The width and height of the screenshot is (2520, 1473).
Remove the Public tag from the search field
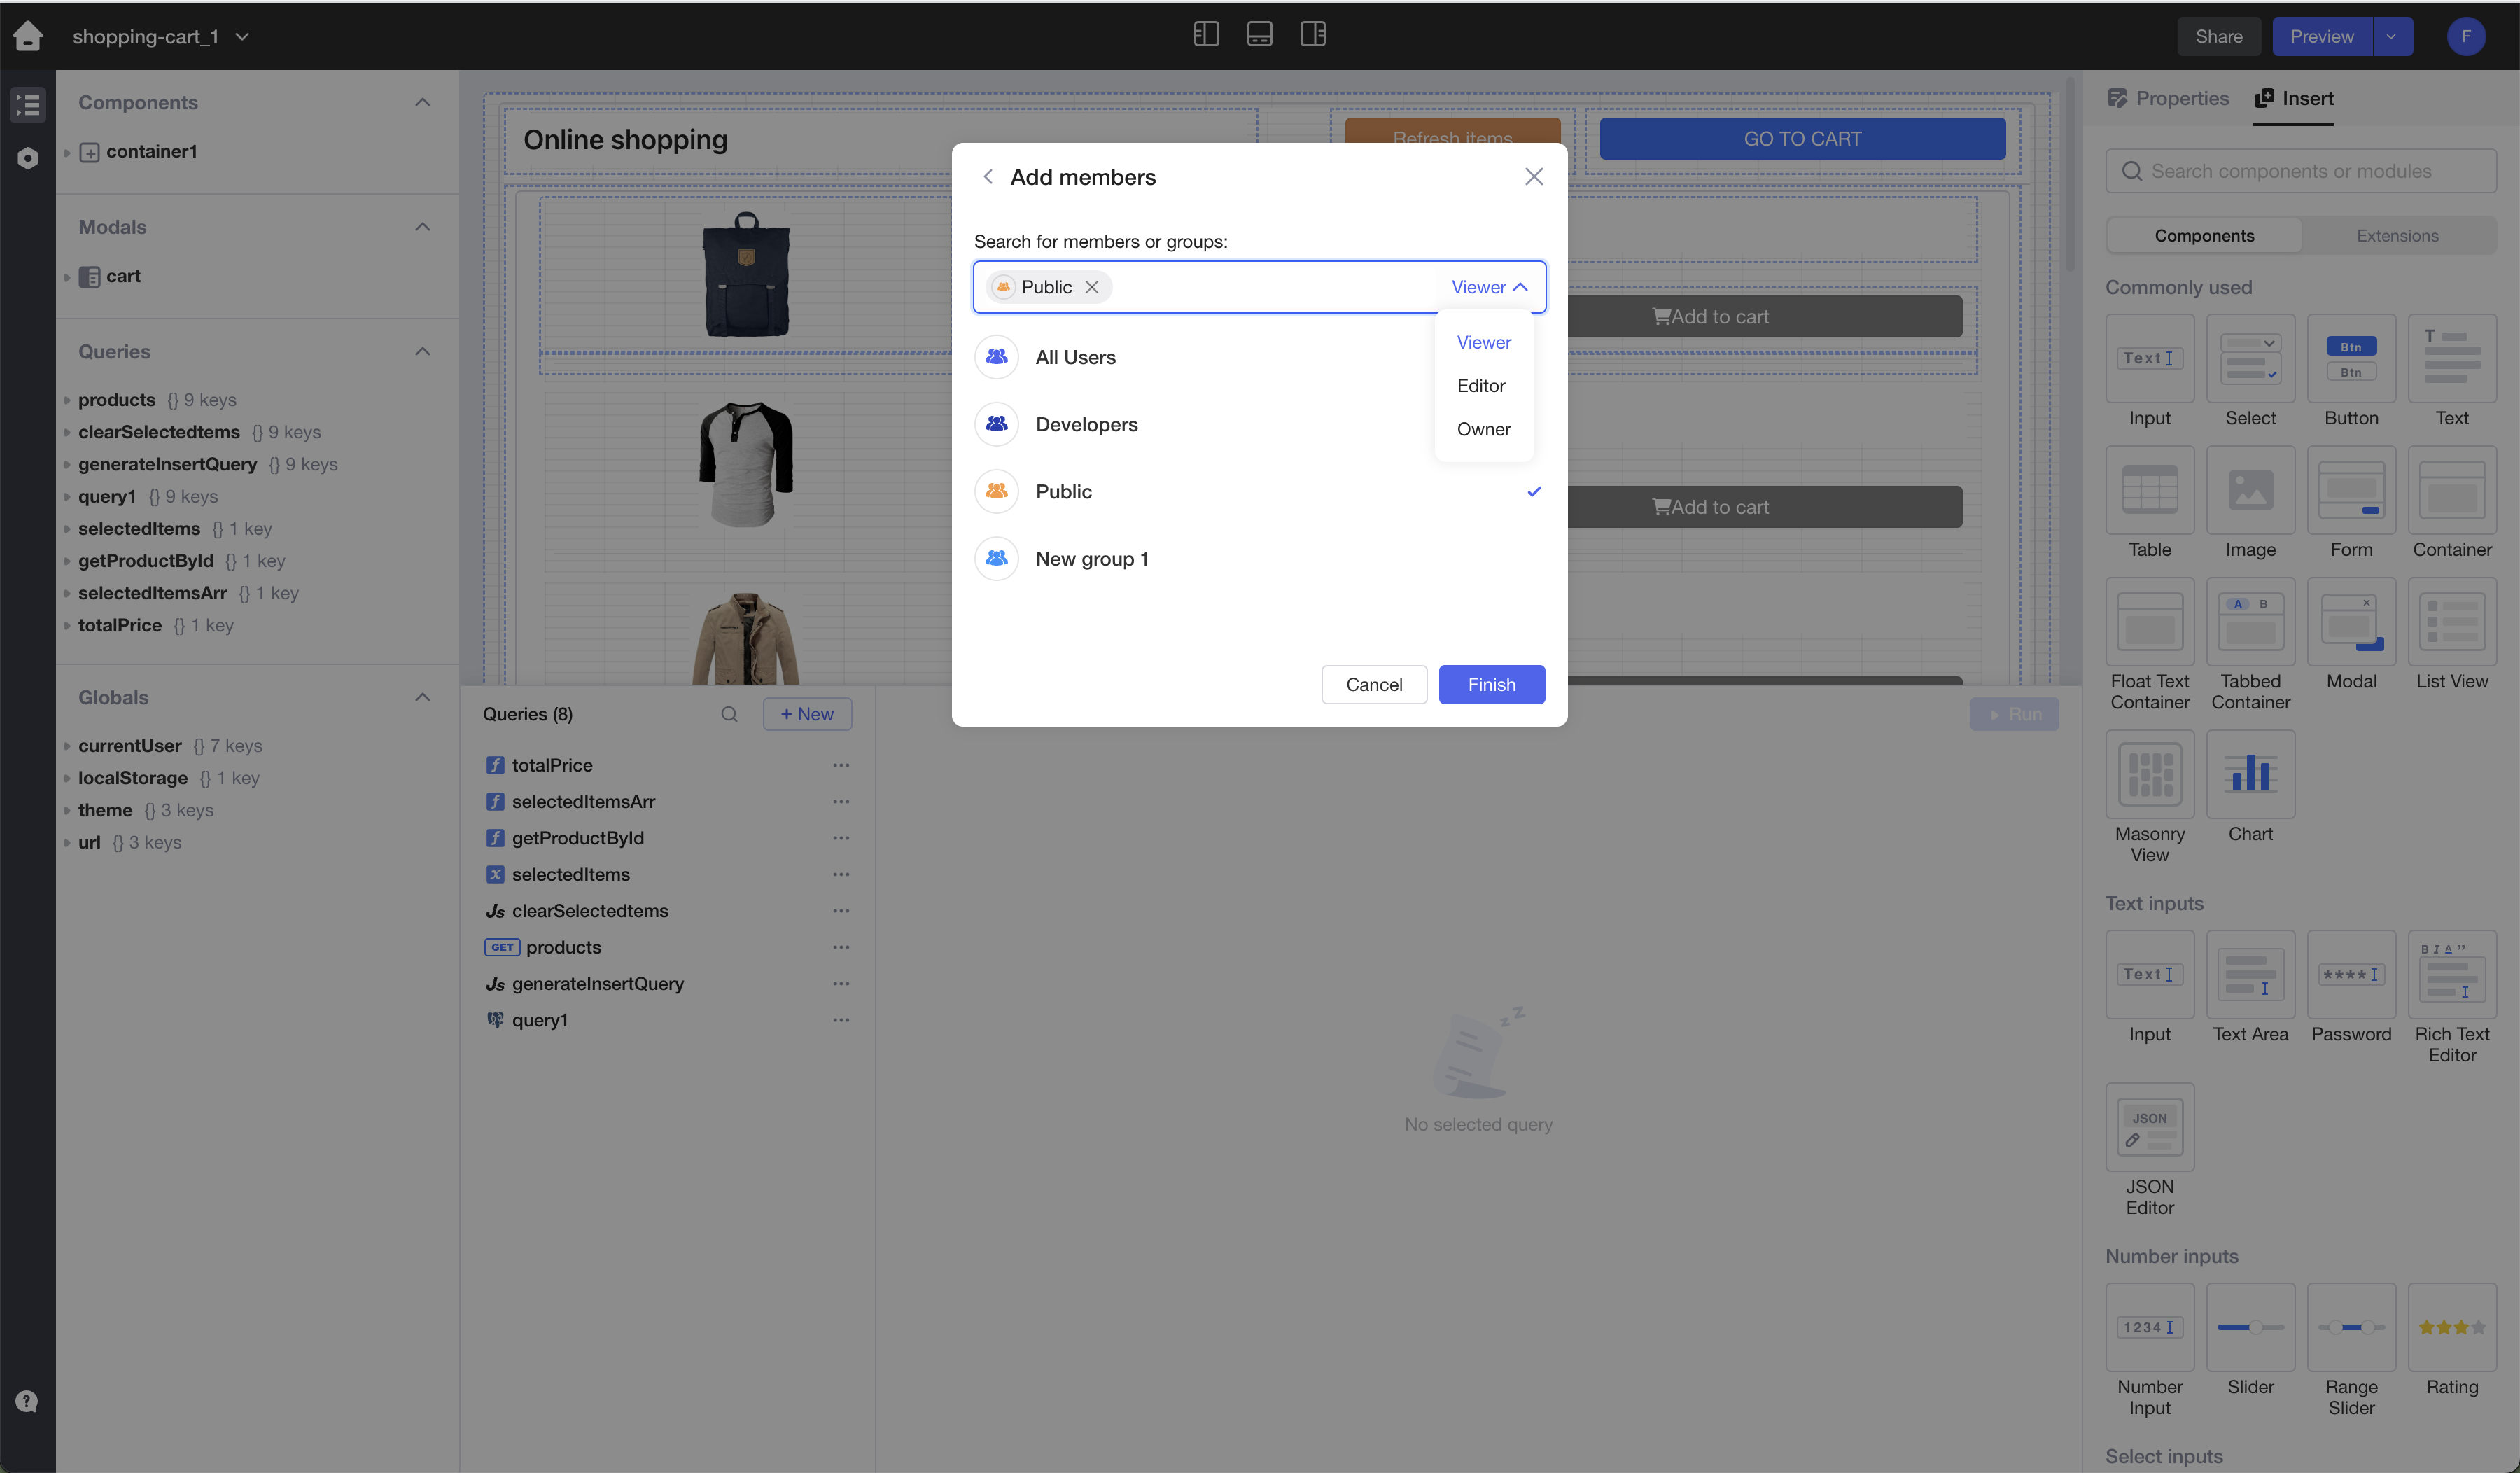point(1092,287)
